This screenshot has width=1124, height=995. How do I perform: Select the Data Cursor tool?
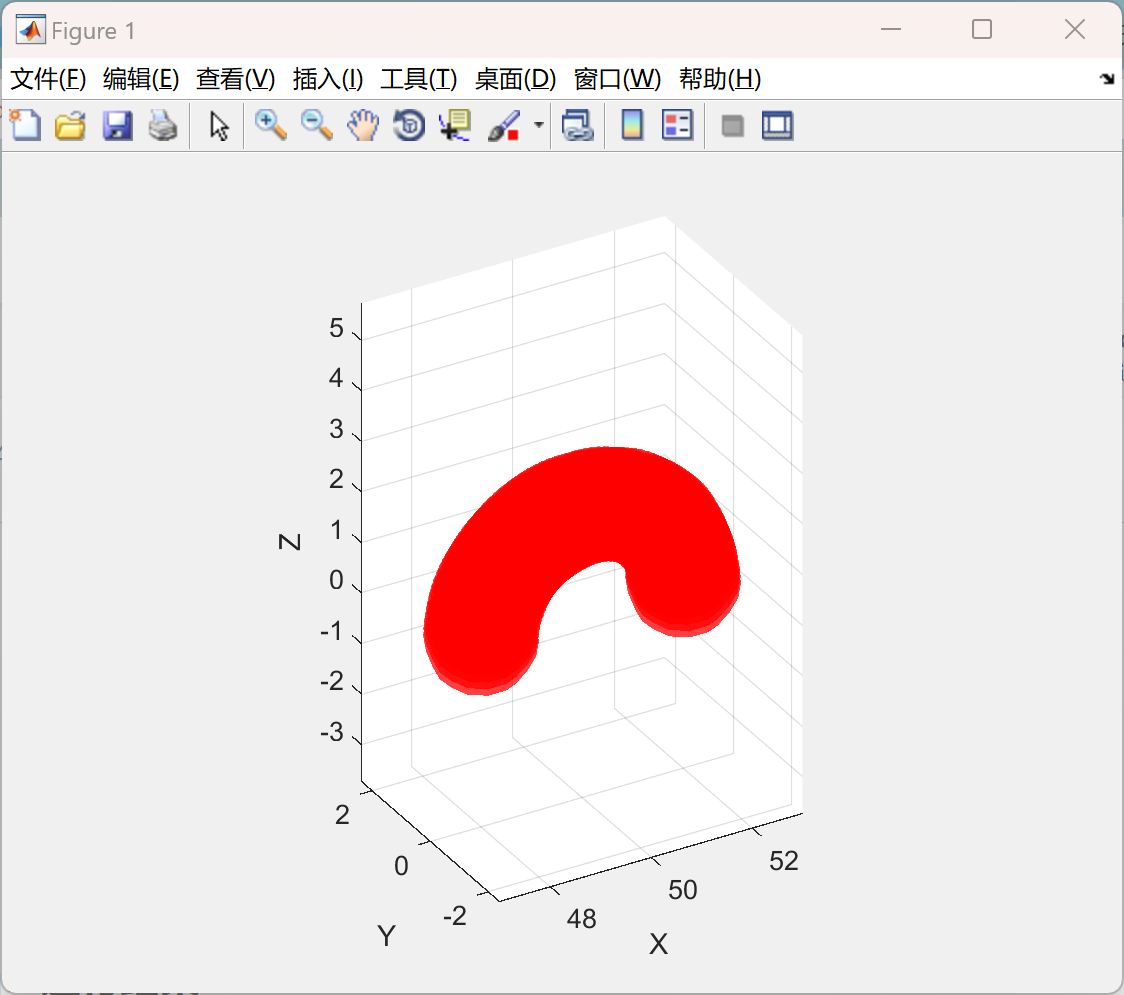point(454,125)
